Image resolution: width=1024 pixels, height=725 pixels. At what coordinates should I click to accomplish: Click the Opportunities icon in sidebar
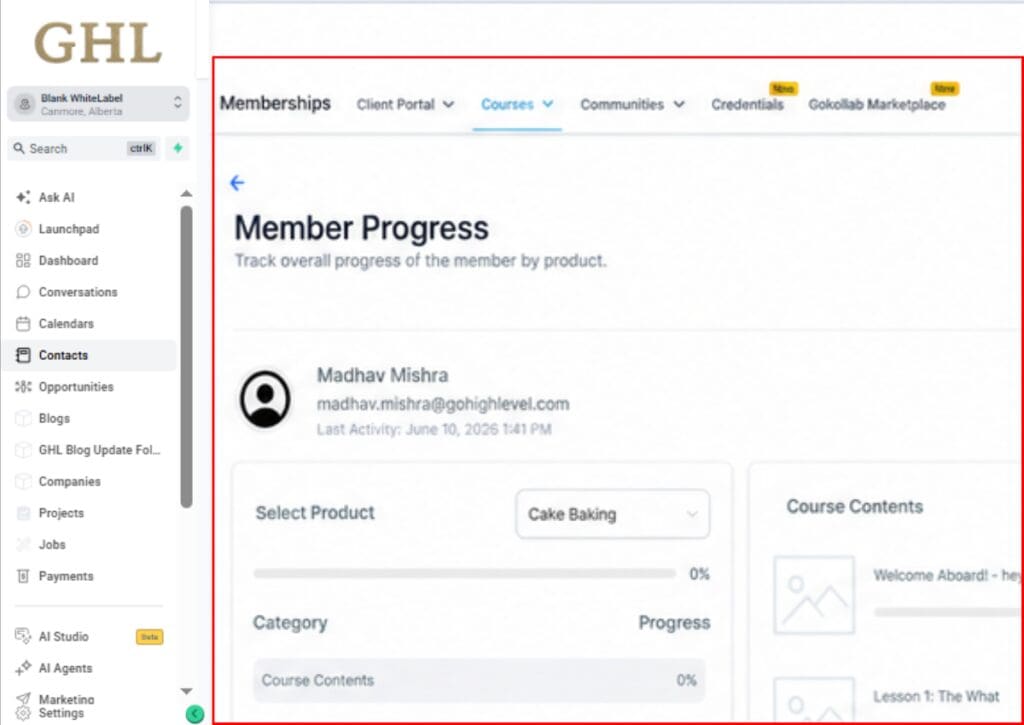[x=23, y=387]
